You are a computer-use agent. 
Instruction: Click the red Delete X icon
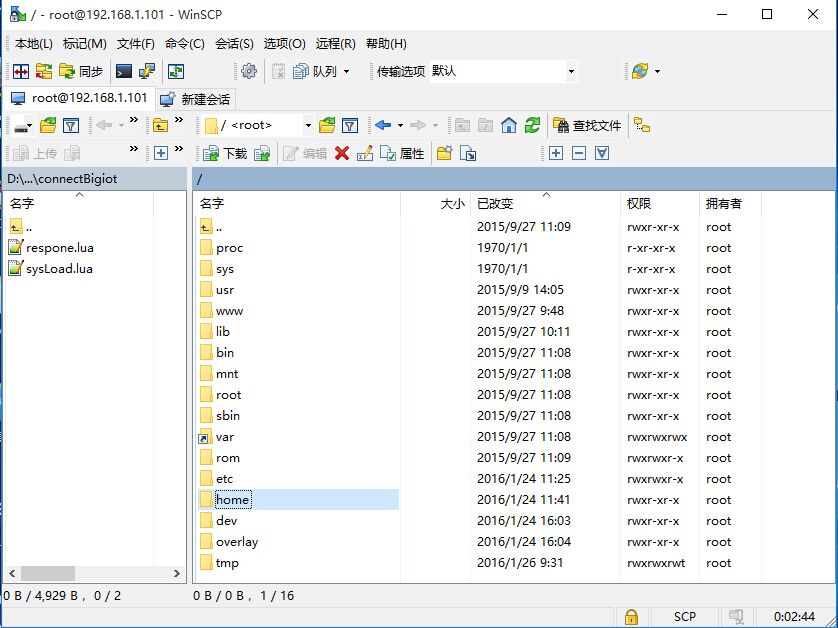click(342, 154)
